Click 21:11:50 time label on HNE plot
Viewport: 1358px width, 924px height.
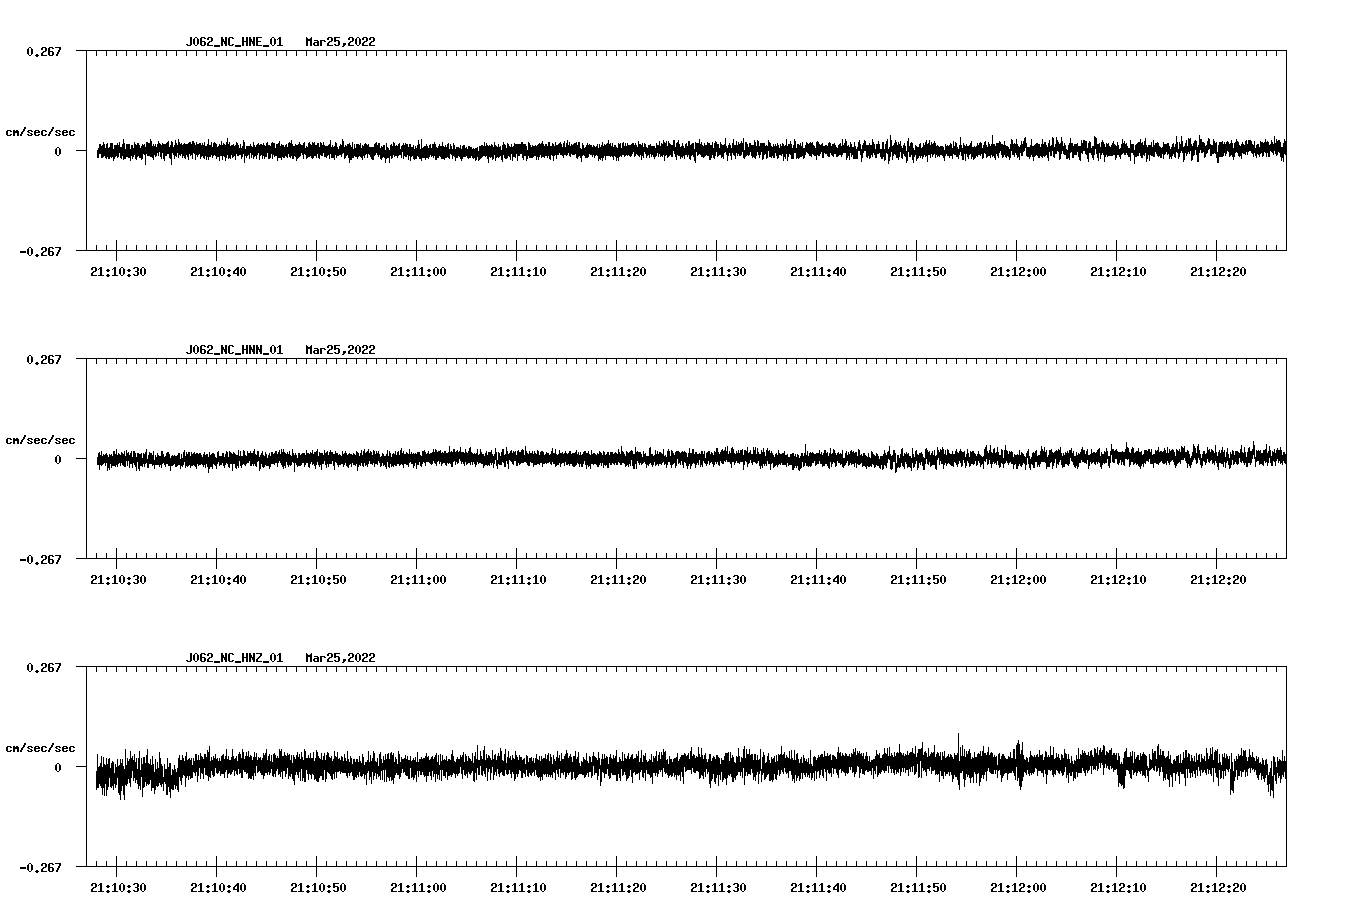coord(918,272)
